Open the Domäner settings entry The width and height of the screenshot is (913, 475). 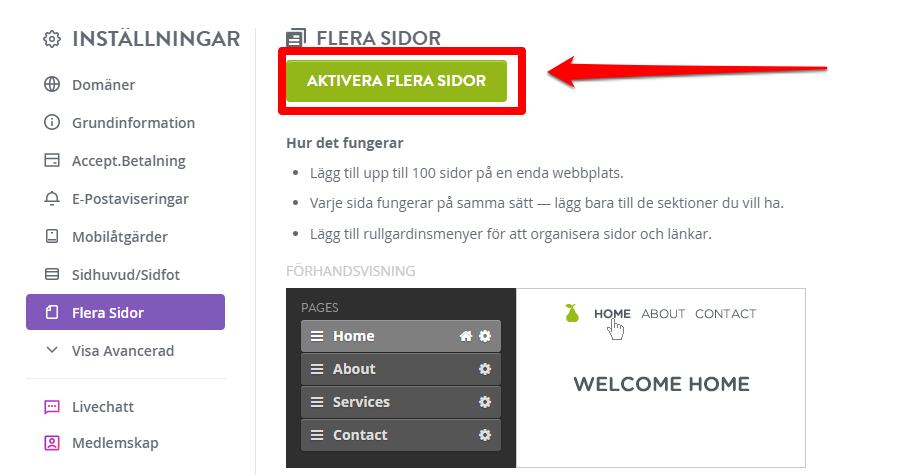click(x=103, y=84)
